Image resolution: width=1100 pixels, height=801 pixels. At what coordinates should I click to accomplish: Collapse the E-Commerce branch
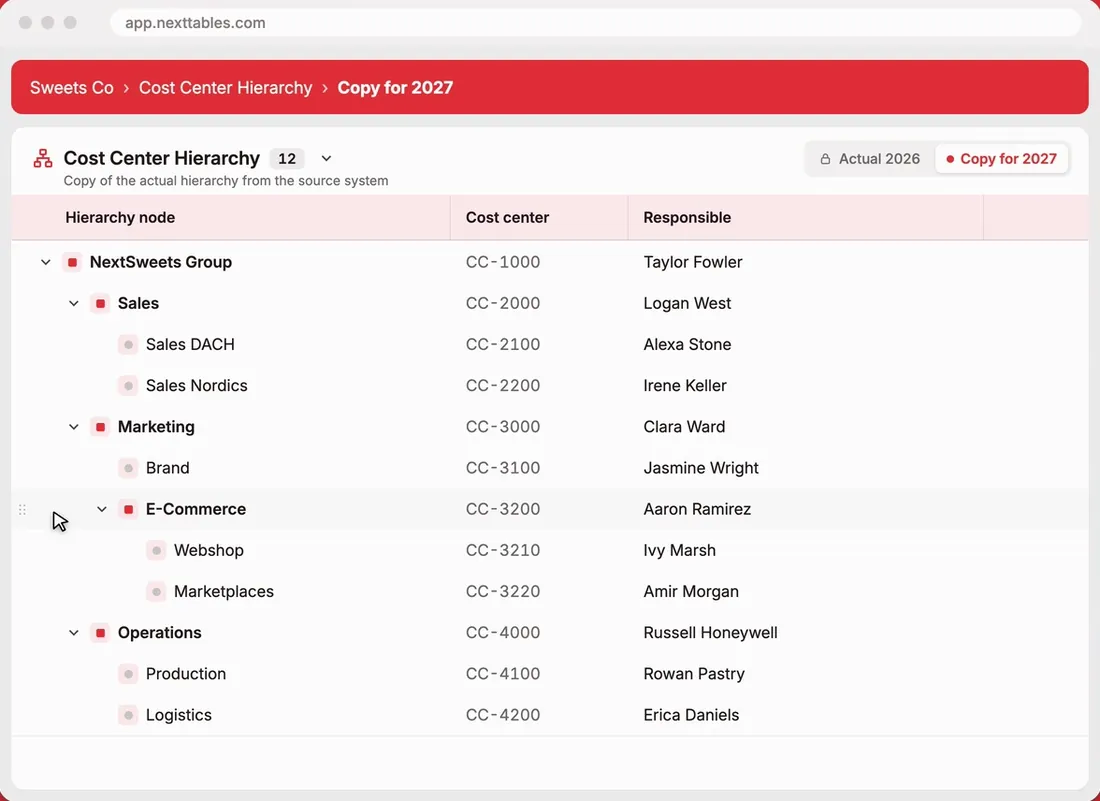point(102,509)
